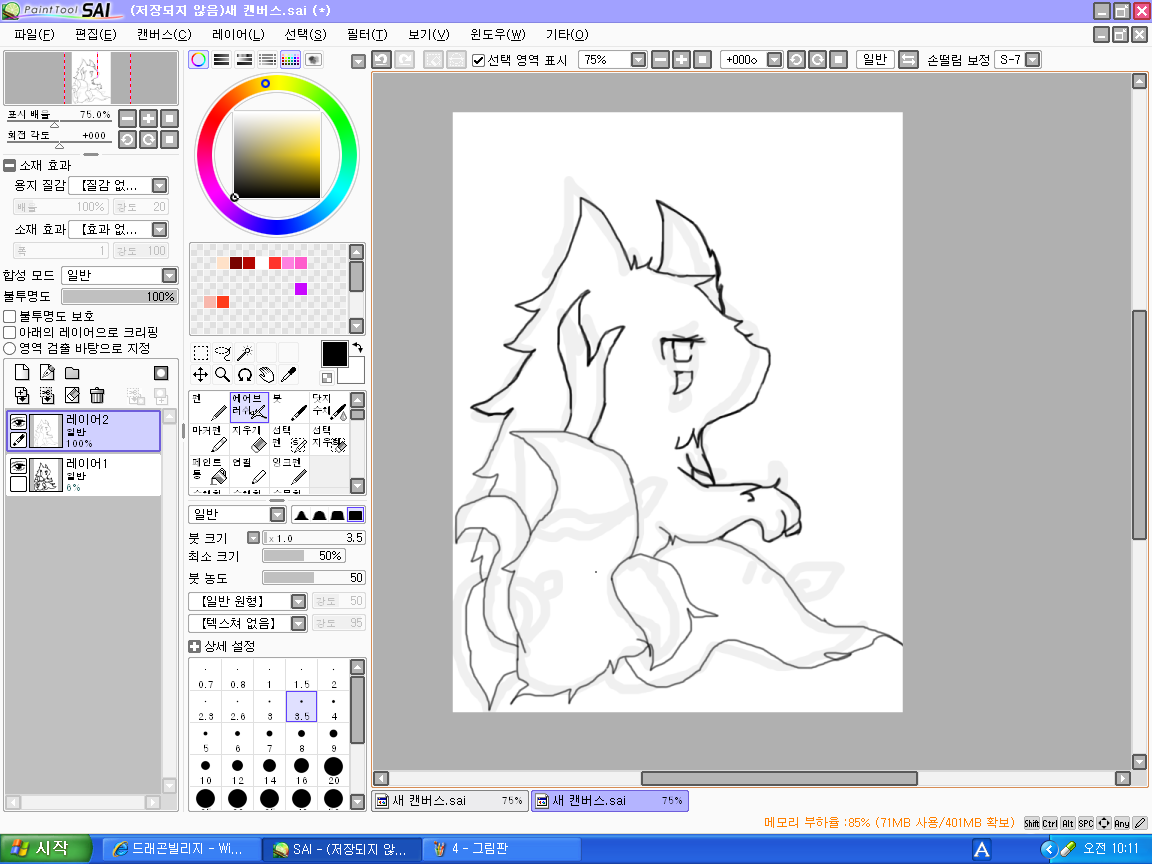Select the 연필 pencil brush
The width and height of the screenshot is (1152, 864).
point(249,471)
